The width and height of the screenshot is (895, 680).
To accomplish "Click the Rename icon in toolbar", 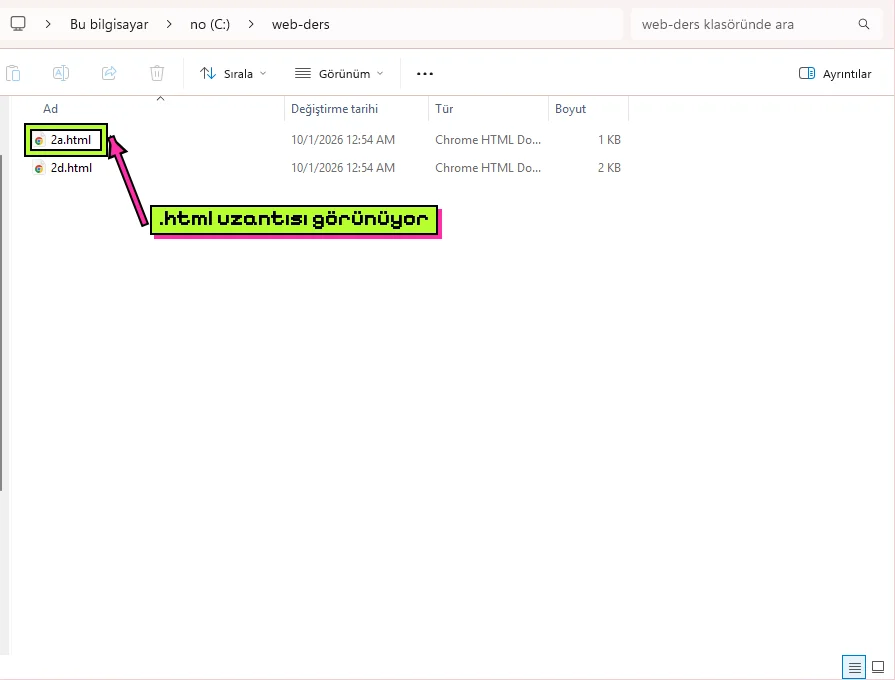I will pyautogui.click(x=61, y=74).
